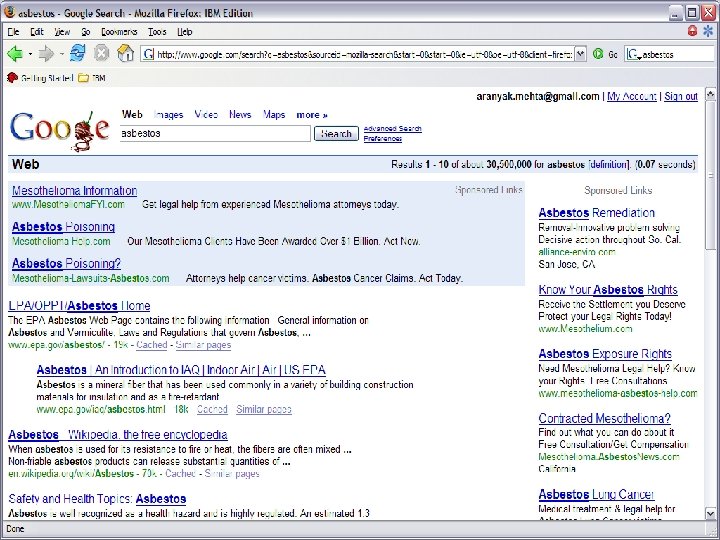Open the Asbestos Wikipedia result
The image size is (720, 540).
(x=118, y=434)
